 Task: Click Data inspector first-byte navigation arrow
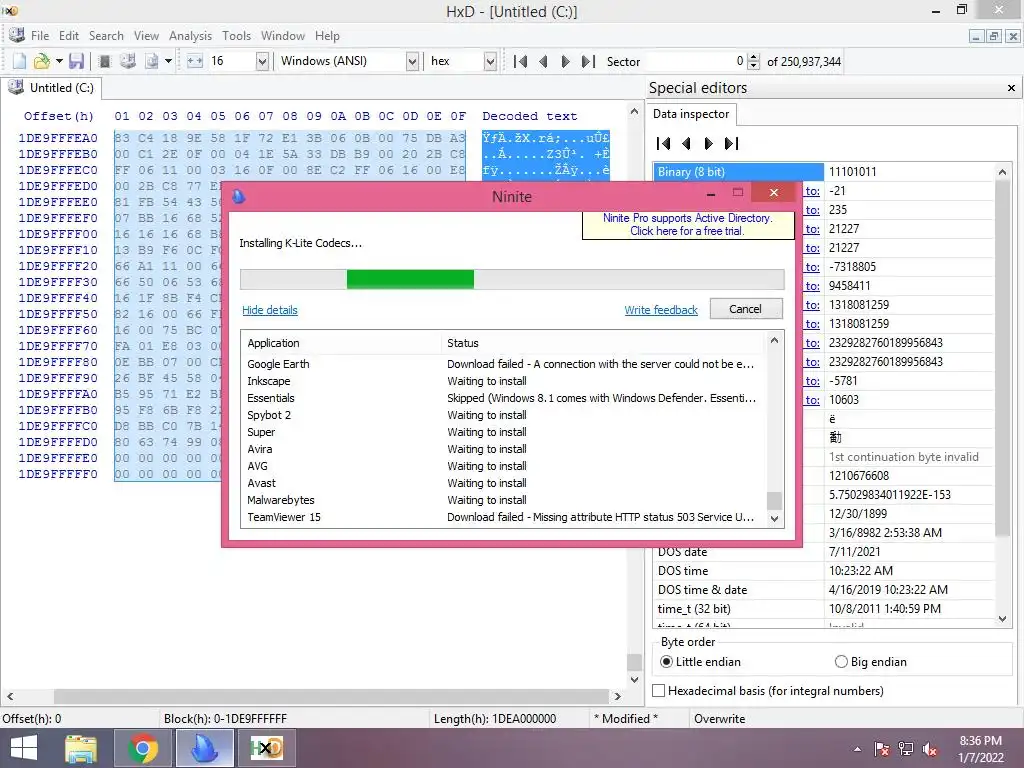pos(664,144)
